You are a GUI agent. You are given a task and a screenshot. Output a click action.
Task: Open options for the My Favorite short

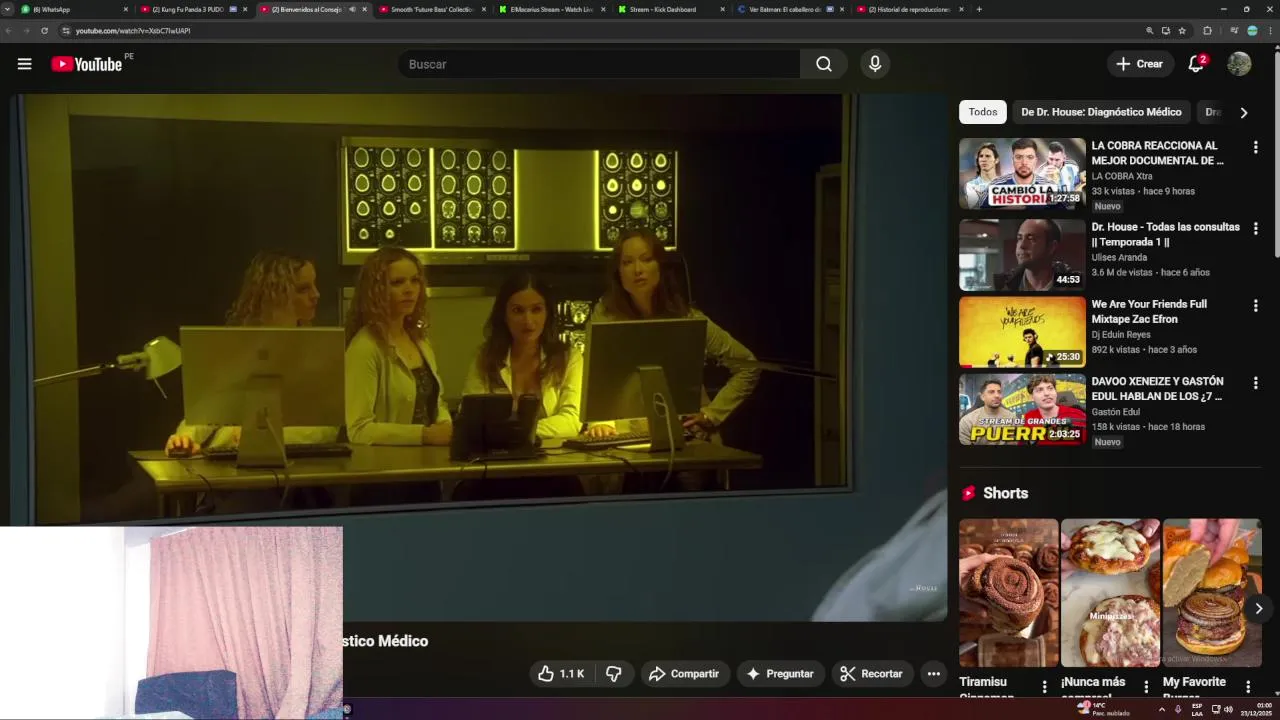[x=1248, y=687]
